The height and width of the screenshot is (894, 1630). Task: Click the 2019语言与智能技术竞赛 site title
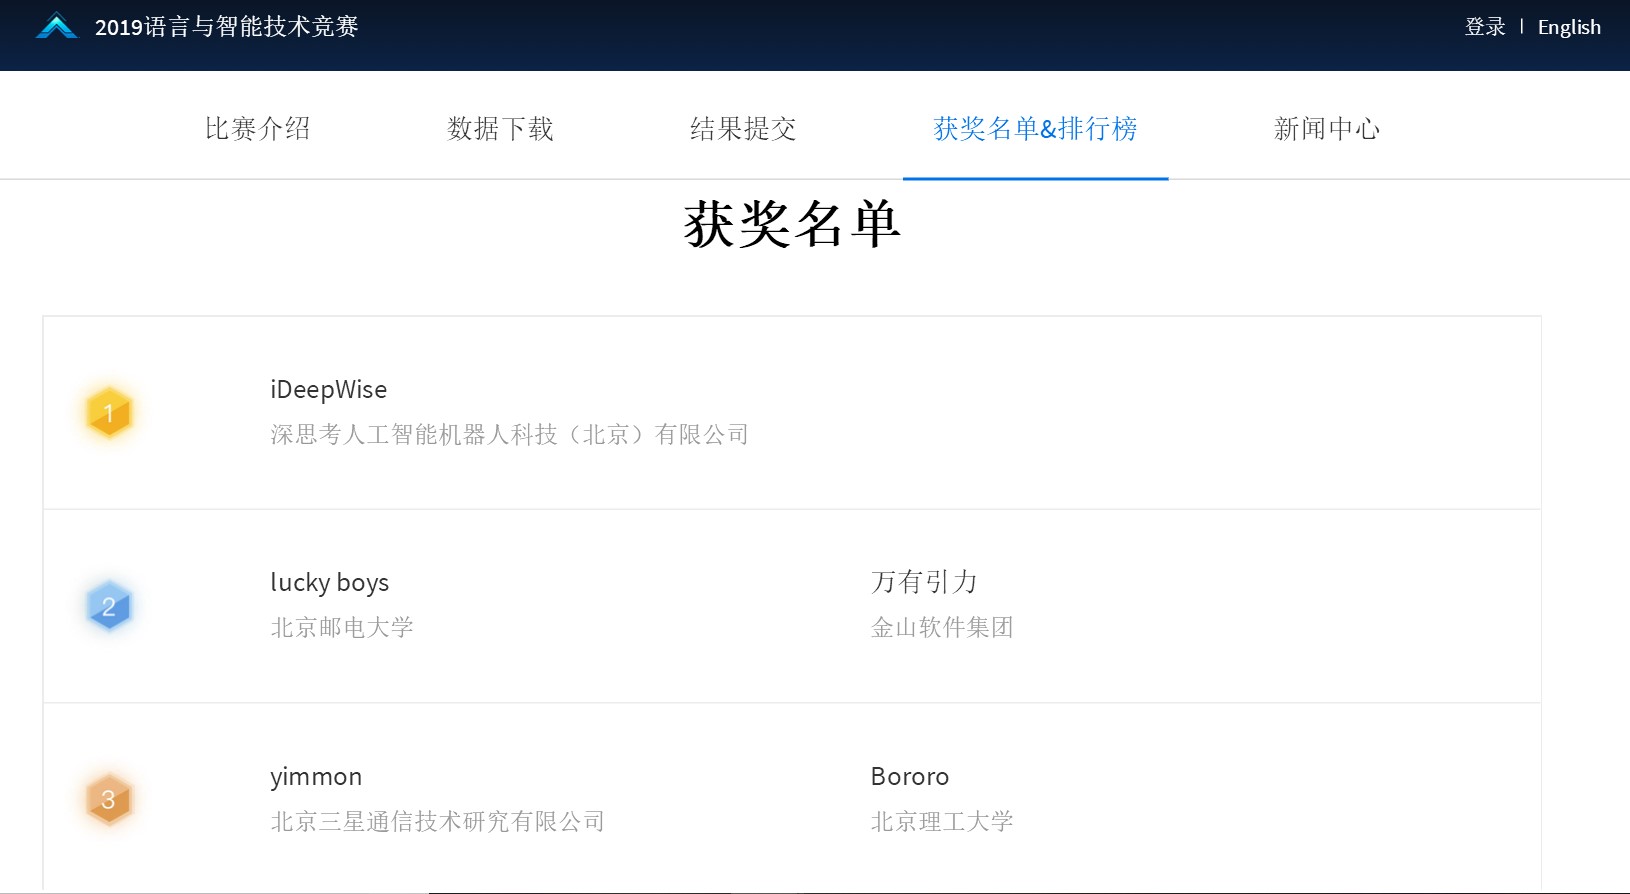(x=227, y=27)
